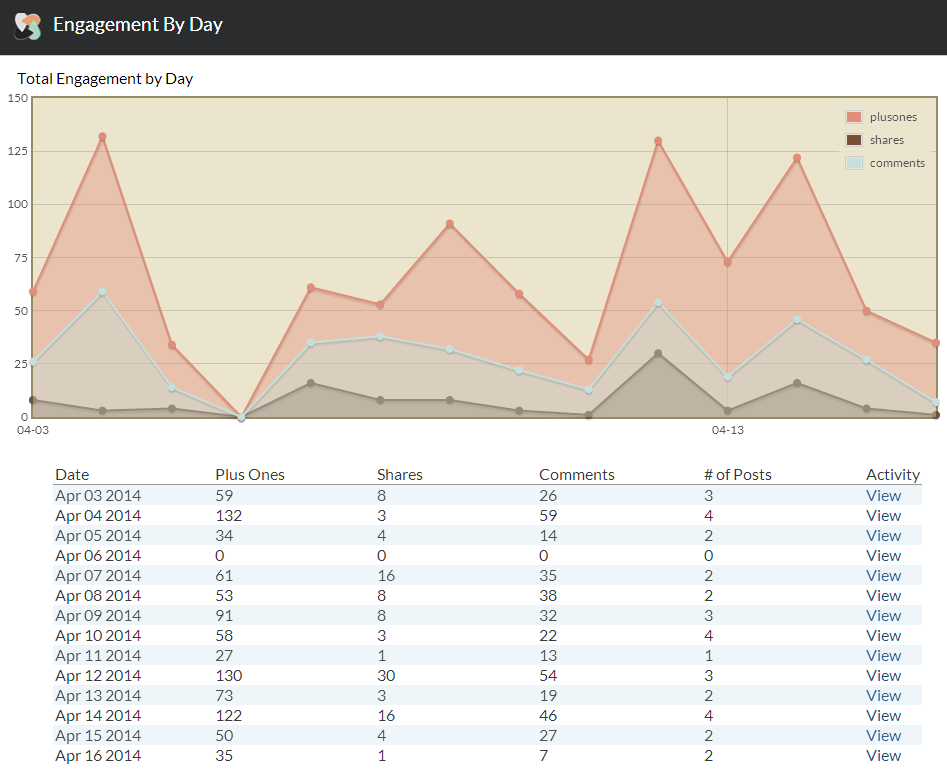Click the plusones legend color swatch
The image size is (947, 781).
pyautogui.click(x=853, y=117)
